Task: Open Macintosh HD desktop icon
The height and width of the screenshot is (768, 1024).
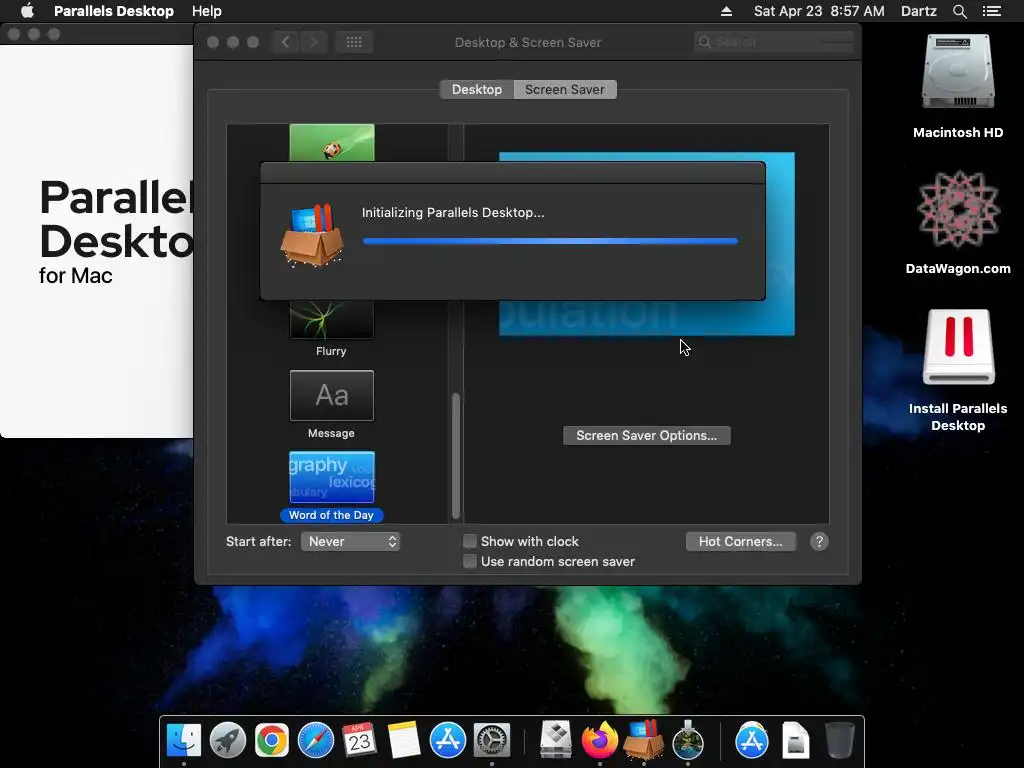Action: (x=958, y=72)
